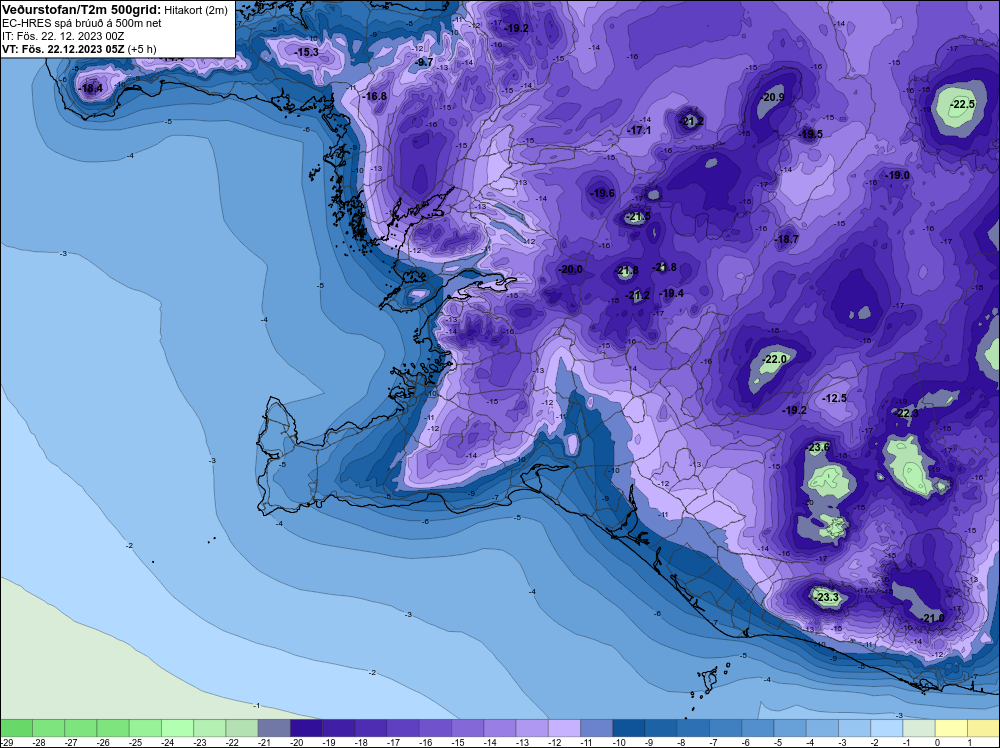Click the -20.9 temperature label
This screenshot has height=748, width=1000.
[773, 97]
